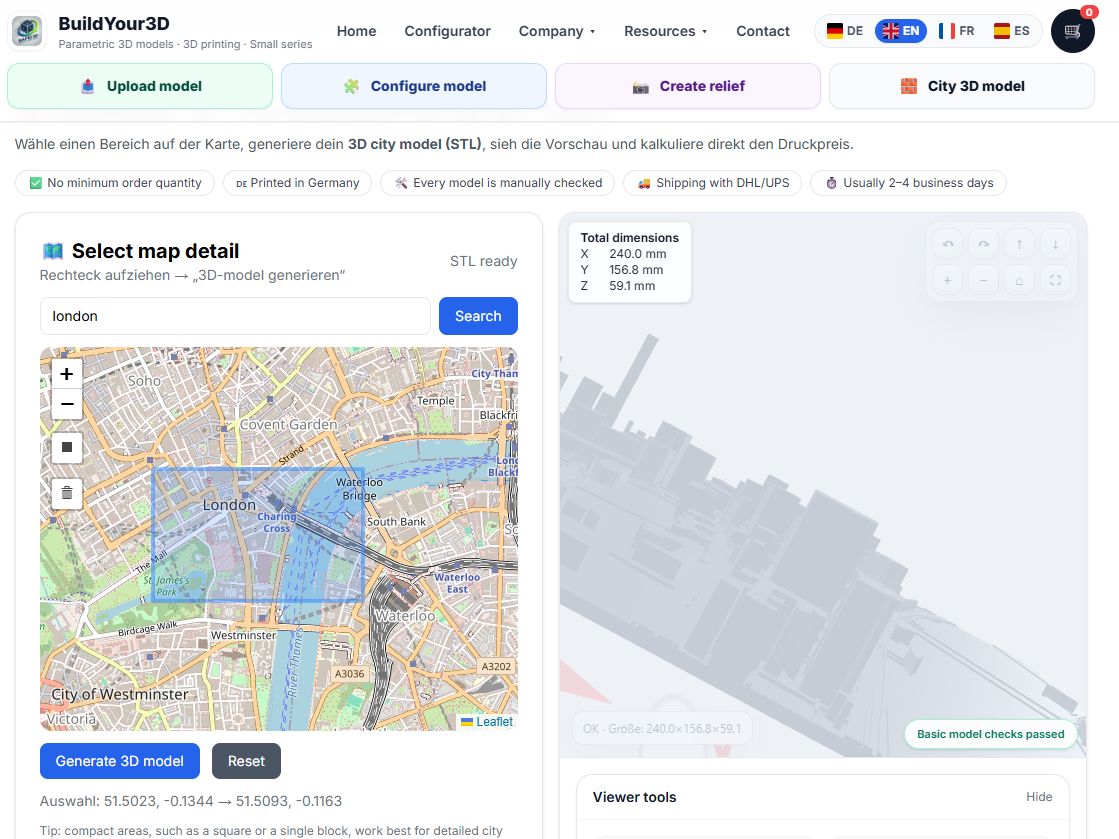The width and height of the screenshot is (1119, 839).
Task: Tilt the 3D view down with the down arrow
Action: coord(1055,244)
